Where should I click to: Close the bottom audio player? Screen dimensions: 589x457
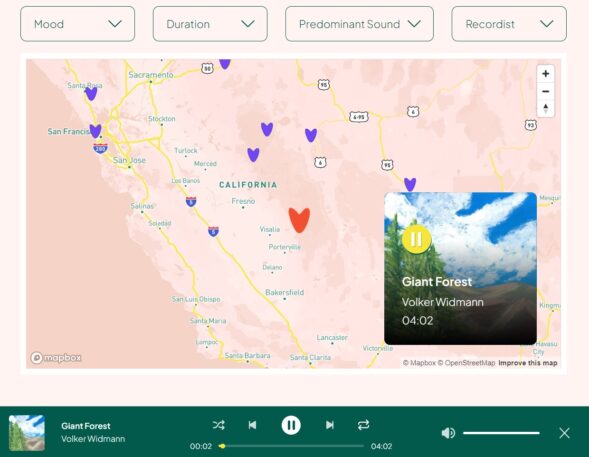tap(564, 433)
